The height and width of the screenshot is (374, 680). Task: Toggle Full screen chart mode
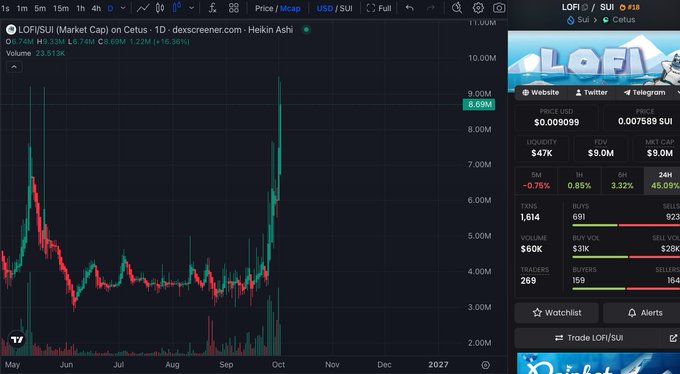pos(379,8)
